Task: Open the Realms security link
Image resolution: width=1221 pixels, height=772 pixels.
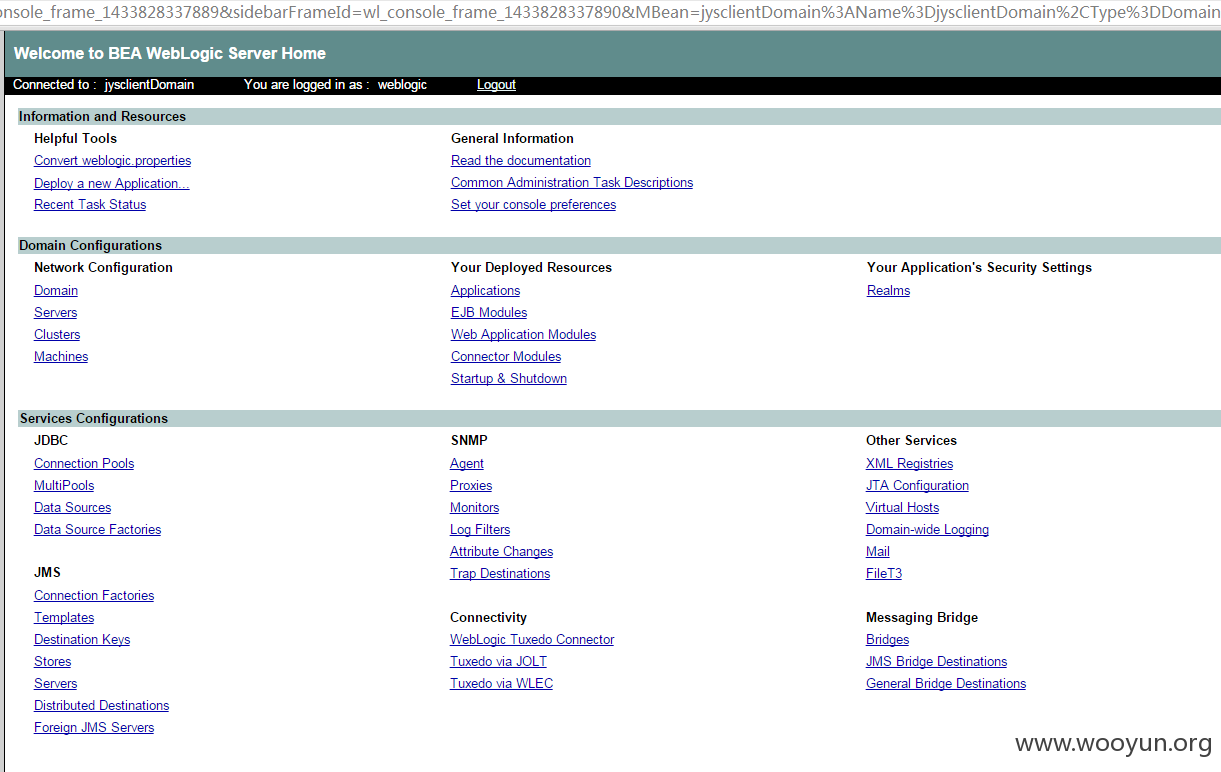Action: click(888, 291)
